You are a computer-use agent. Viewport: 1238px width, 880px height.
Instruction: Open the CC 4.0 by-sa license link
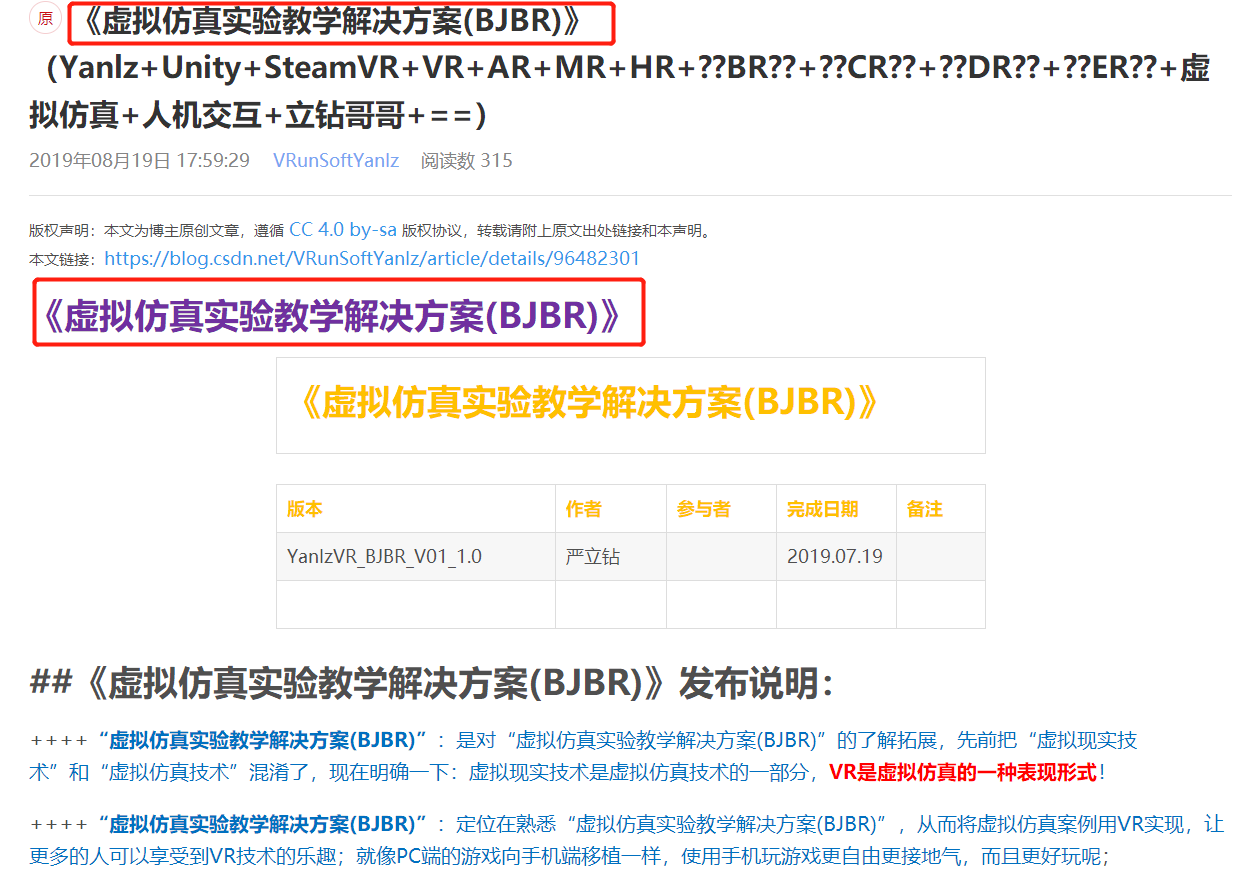pyautogui.click(x=342, y=230)
